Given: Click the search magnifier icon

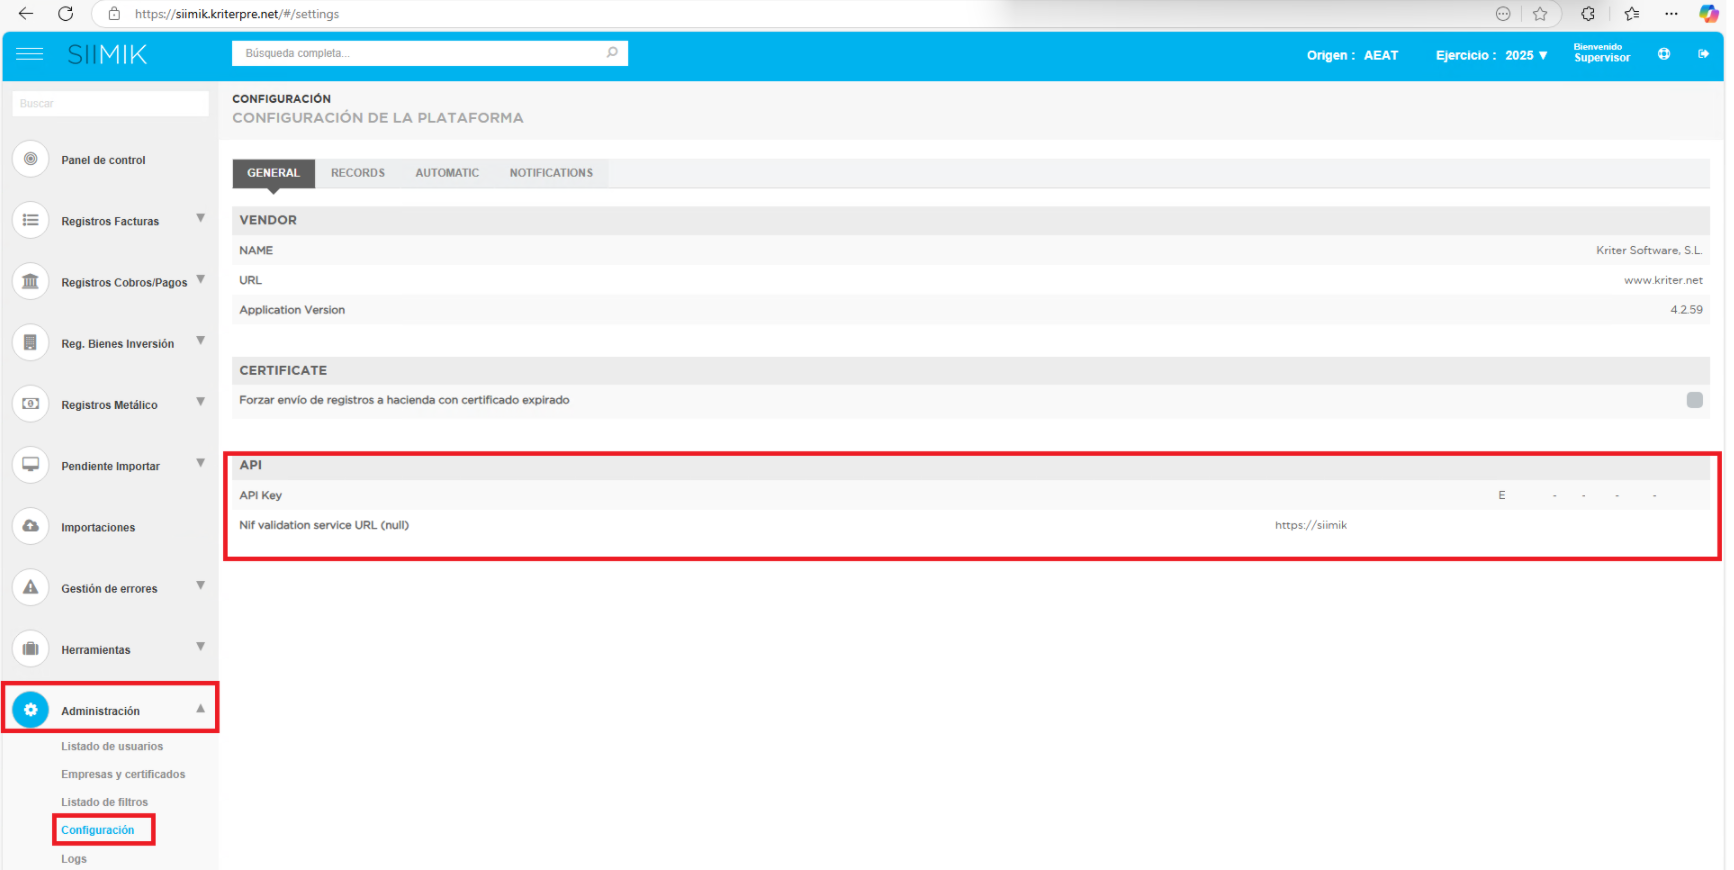Looking at the screenshot, I should (612, 53).
